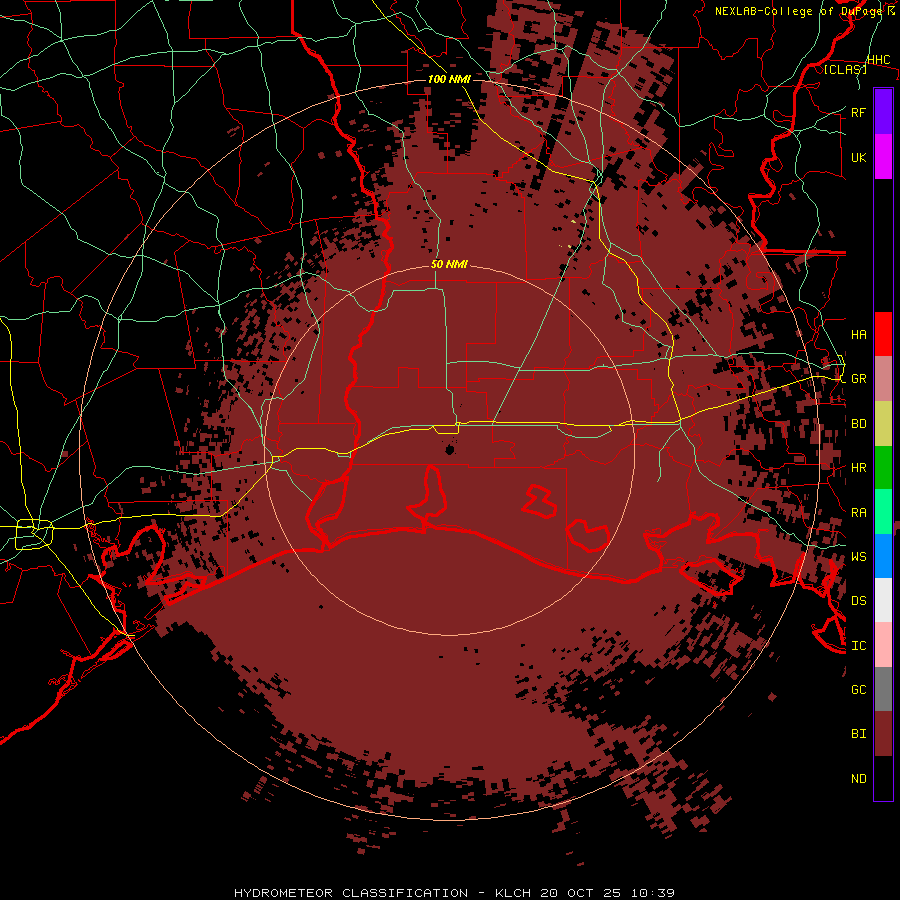Screen dimensions: 900x900
Task: Click the 'IC' legend label
Action: pos(858,646)
